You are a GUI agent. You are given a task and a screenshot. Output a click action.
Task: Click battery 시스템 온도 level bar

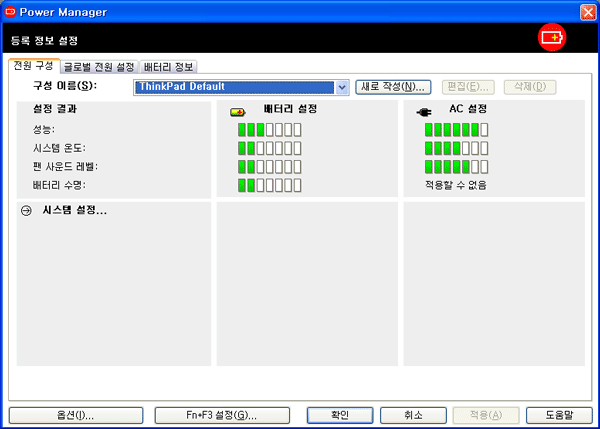click(x=269, y=148)
